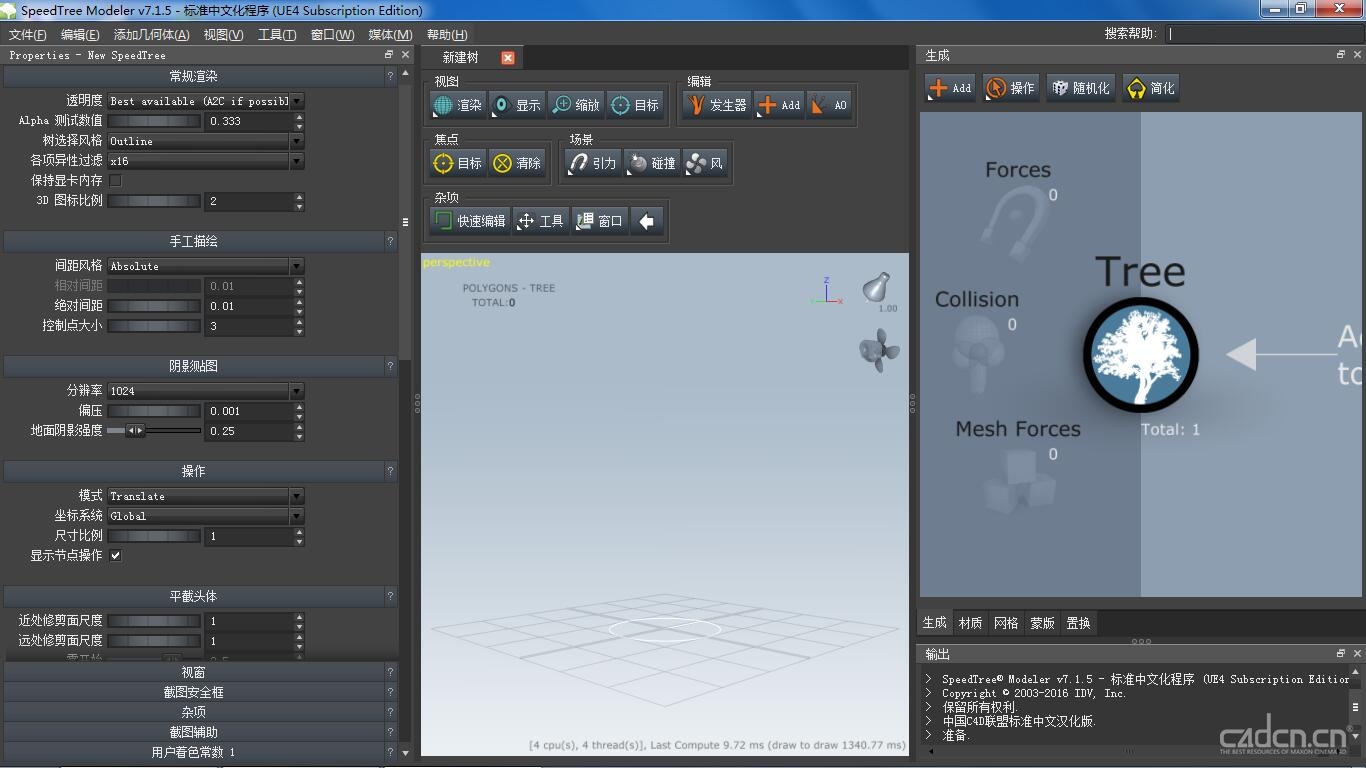Screen dimensions: 1366x768
Task: Click the 偏压 0.001 value field
Action: coord(250,411)
